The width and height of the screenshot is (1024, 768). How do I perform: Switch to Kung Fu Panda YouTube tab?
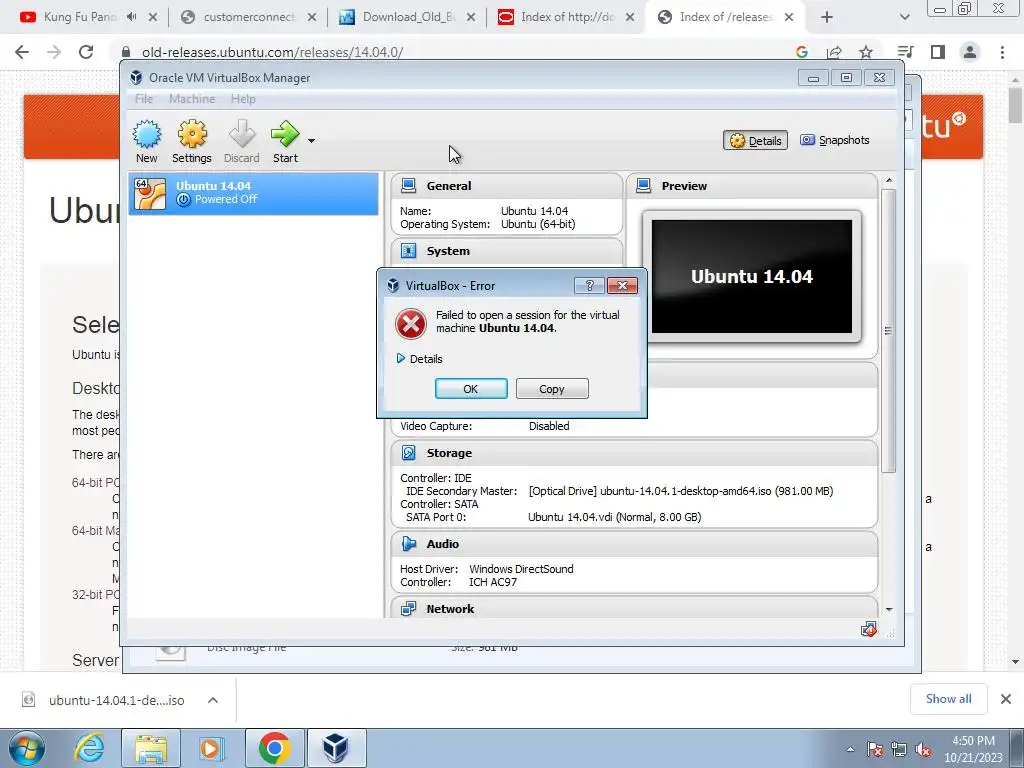82,17
